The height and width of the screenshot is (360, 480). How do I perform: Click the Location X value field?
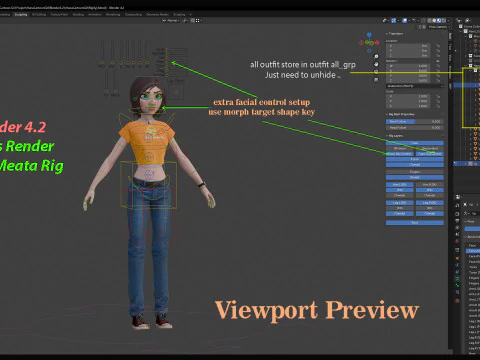(408, 46)
